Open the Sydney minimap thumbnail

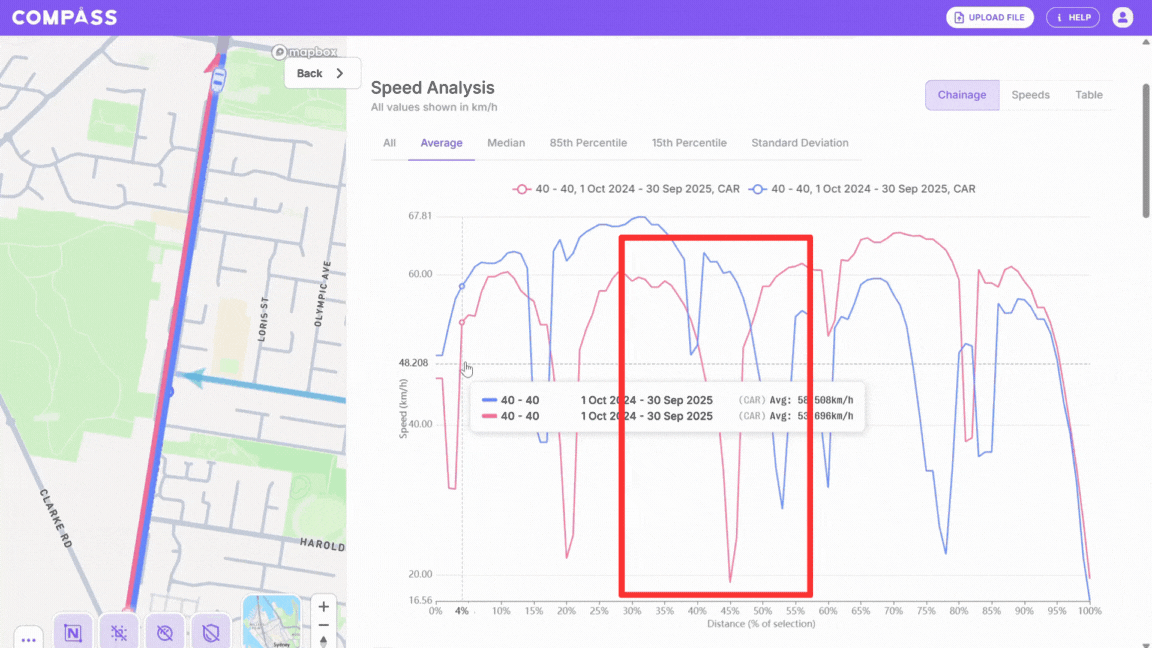point(271,622)
